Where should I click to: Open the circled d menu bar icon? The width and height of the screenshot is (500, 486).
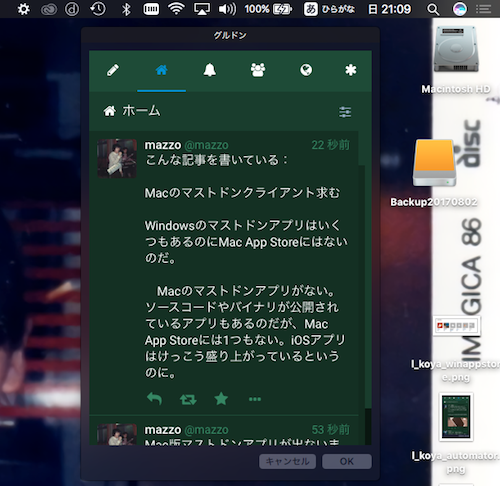72,9
